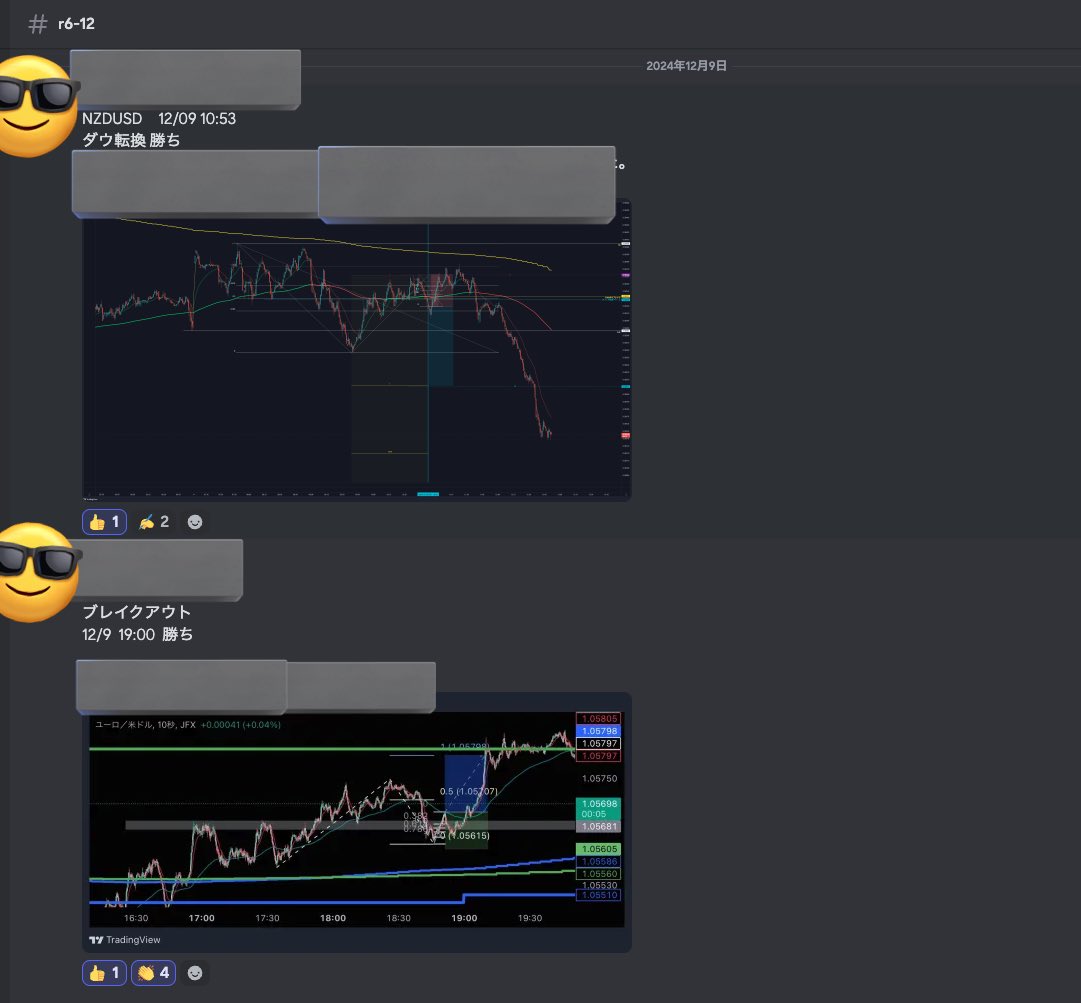Click the 2024年12月9日 date divider

(x=686, y=66)
